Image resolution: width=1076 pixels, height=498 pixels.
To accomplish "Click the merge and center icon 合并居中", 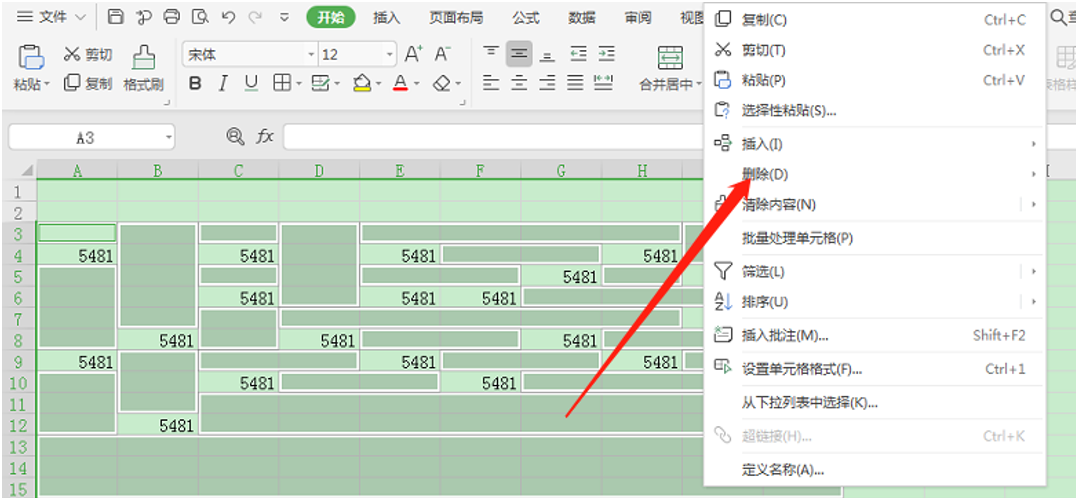I will [670, 60].
